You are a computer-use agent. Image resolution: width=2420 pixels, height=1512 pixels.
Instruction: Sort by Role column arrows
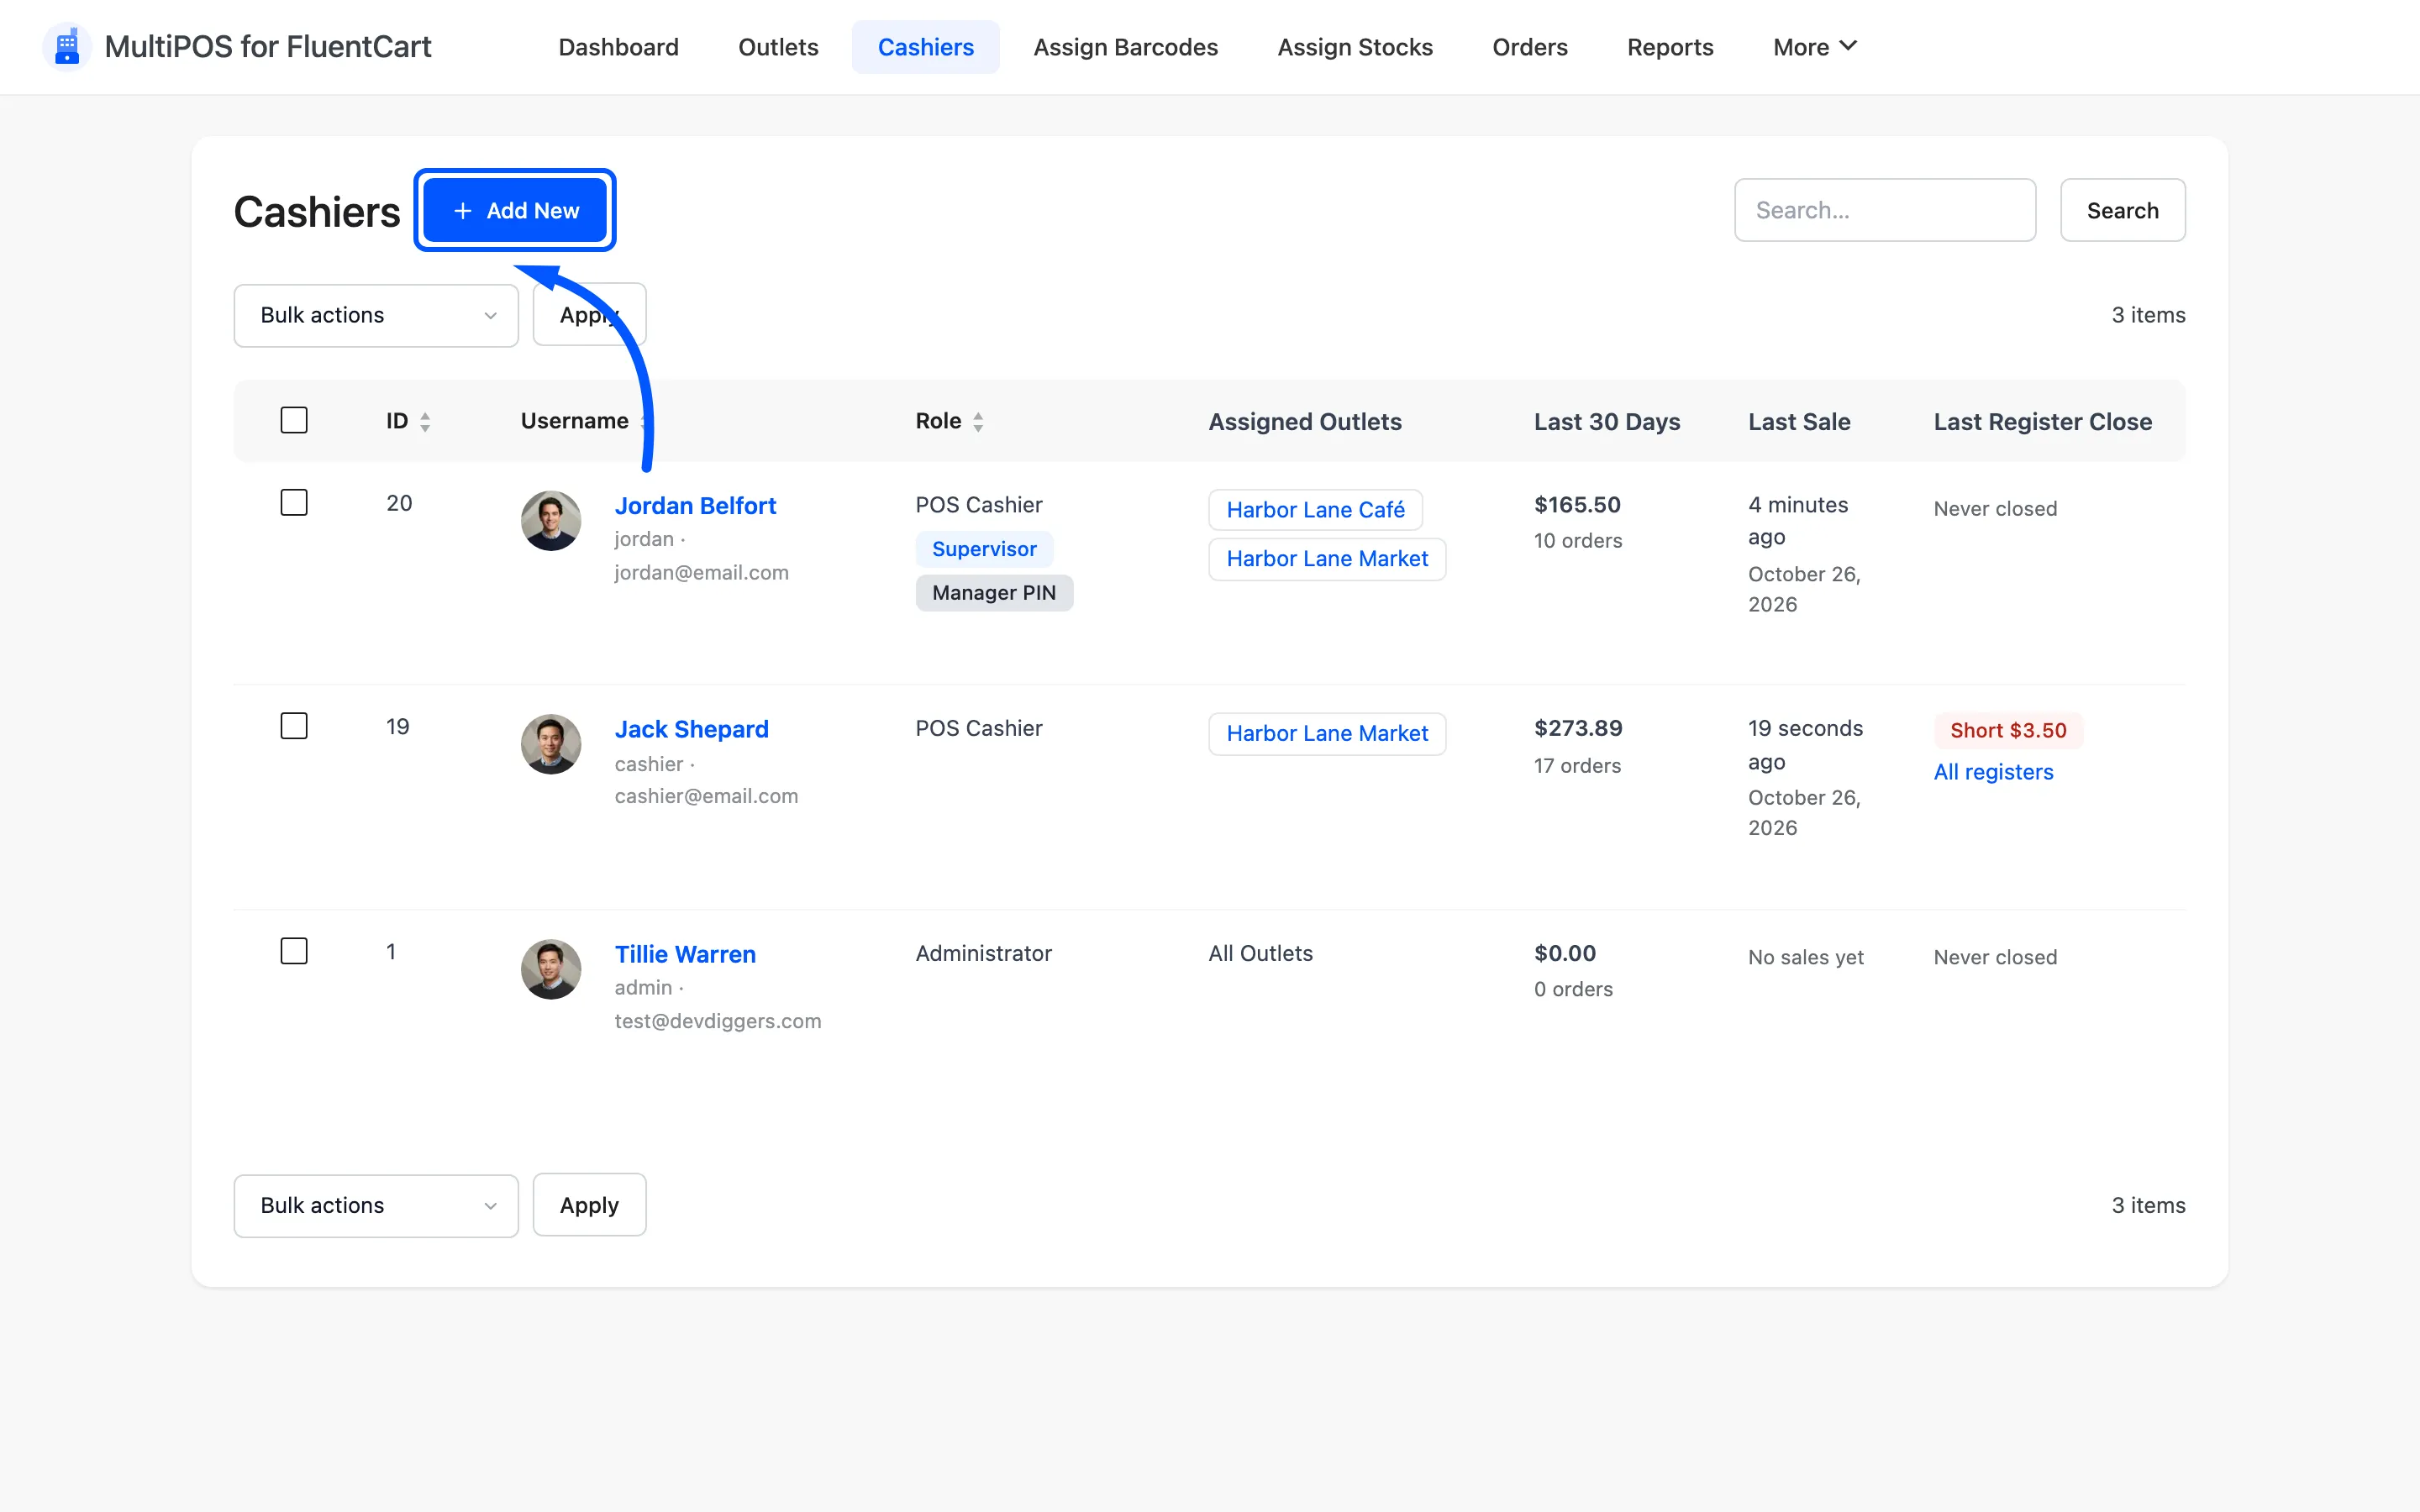(x=978, y=422)
